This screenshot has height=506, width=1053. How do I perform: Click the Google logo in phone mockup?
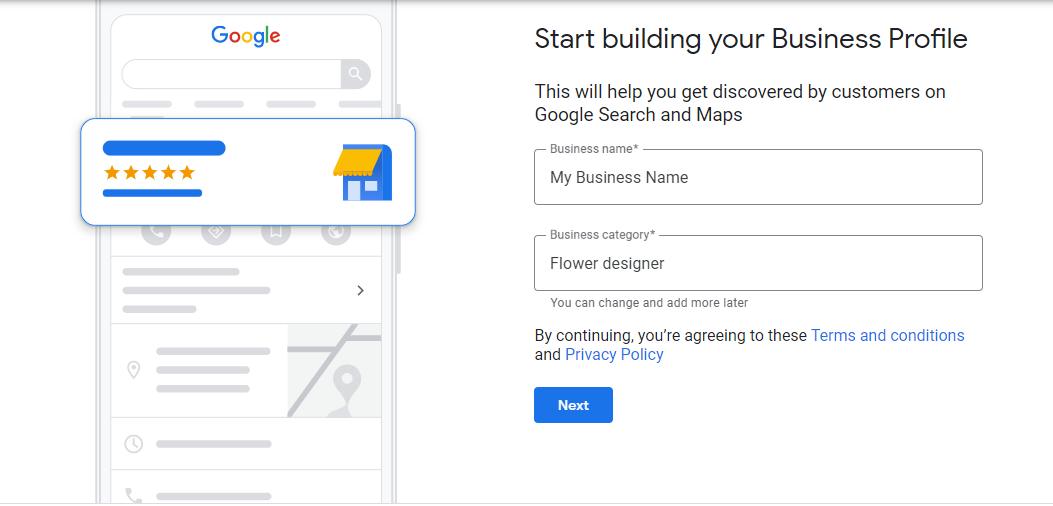coord(246,36)
